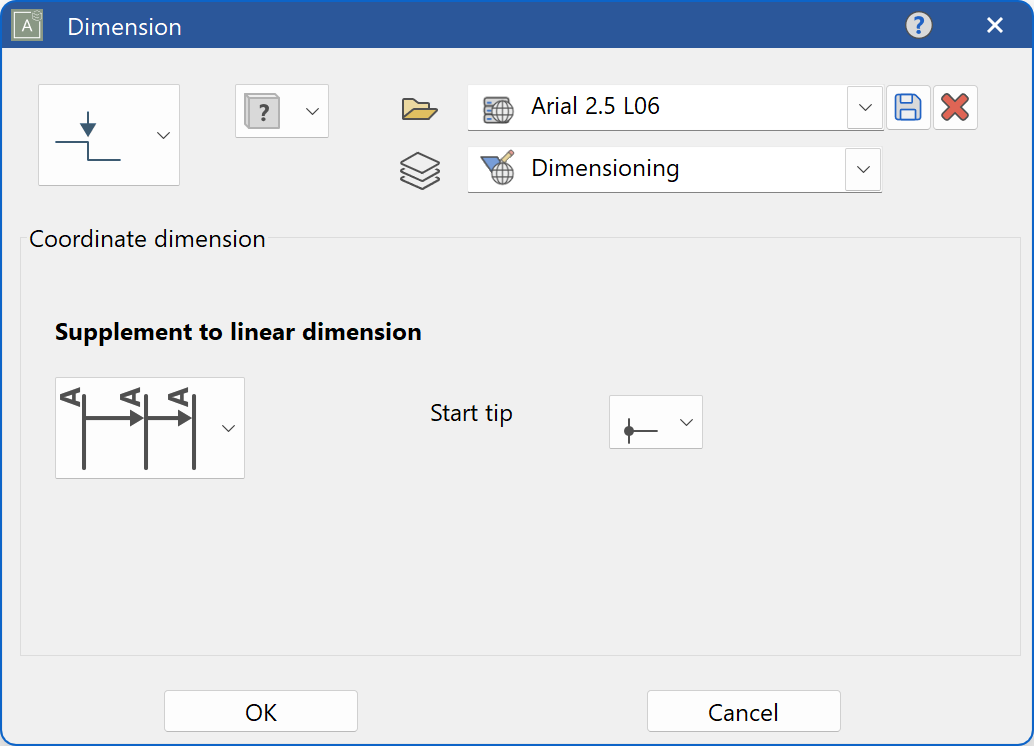Click the Dimension application icon in the title bar
Screen dimensions: 1034x746
tap(27, 25)
